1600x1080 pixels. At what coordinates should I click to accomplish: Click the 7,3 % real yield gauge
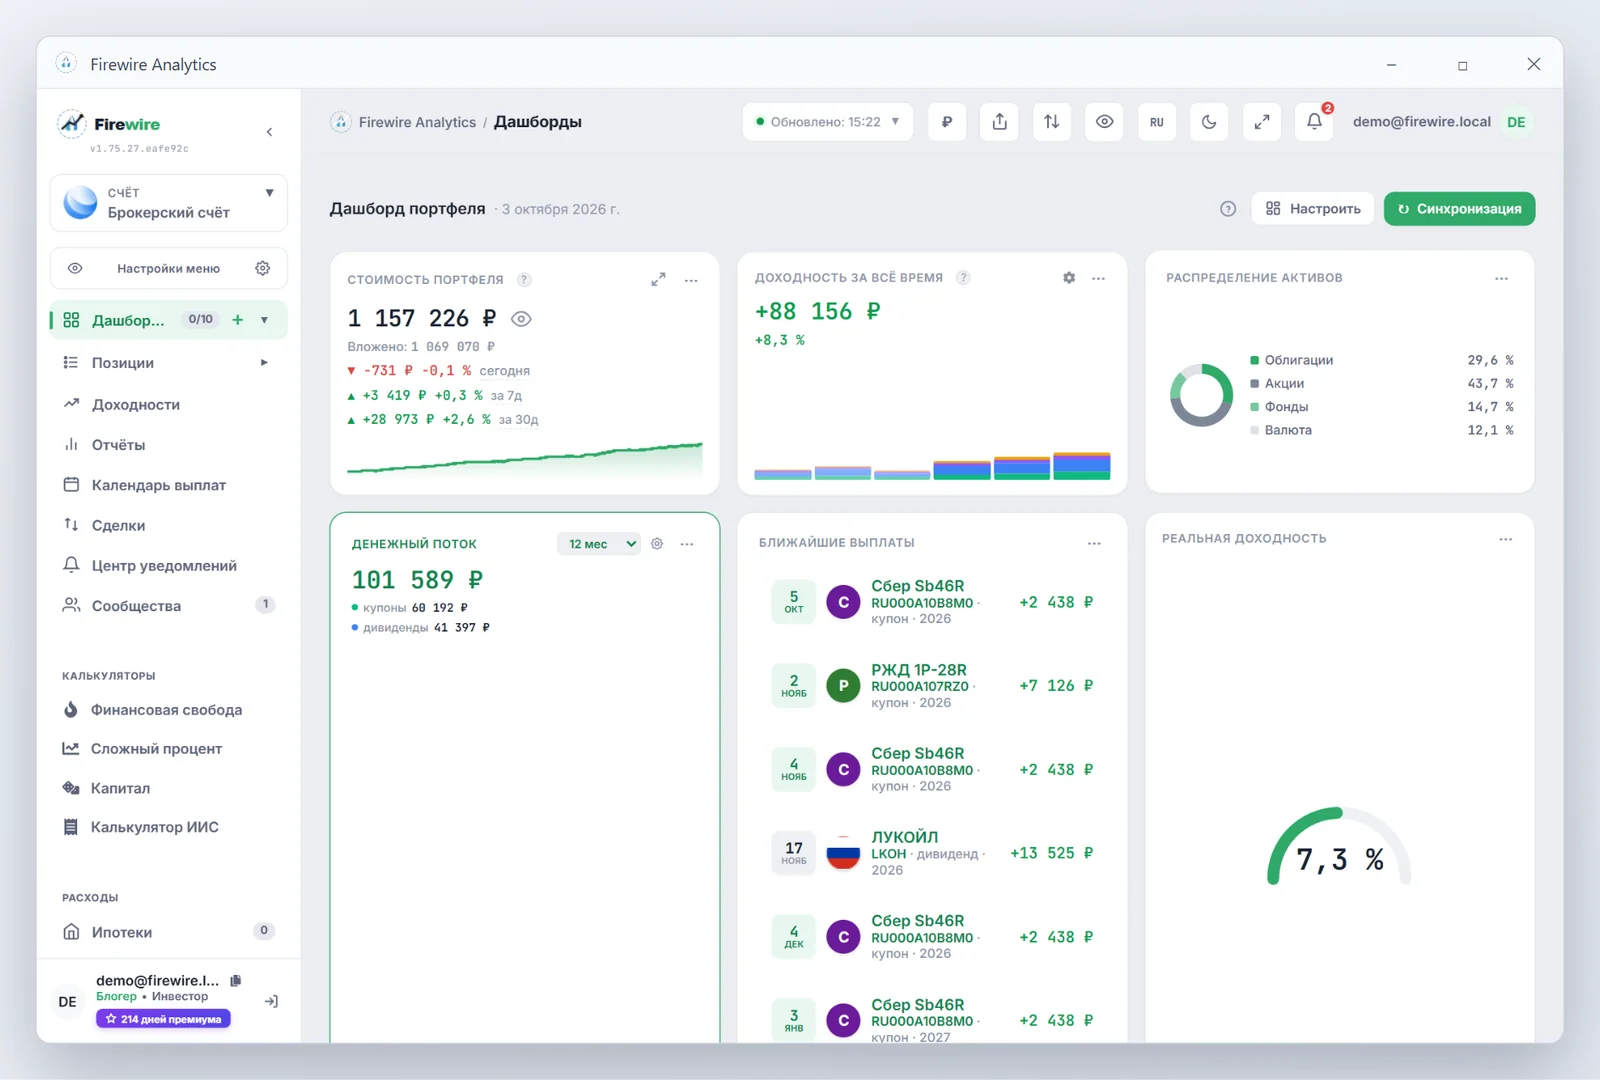(x=1339, y=848)
